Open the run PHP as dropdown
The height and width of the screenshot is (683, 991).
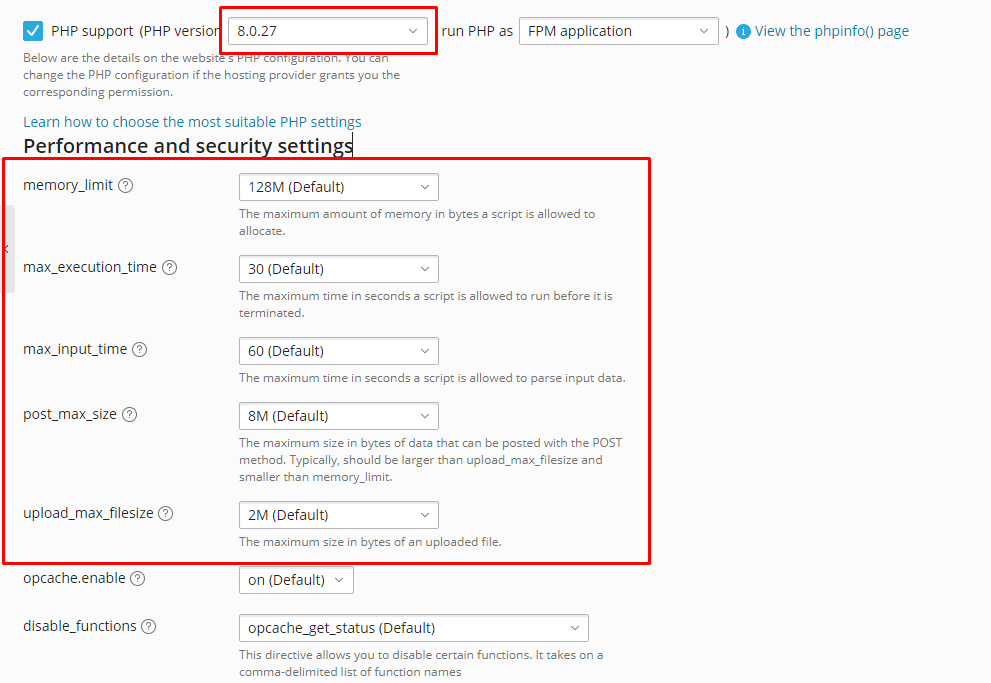pyautogui.click(x=618, y=31)
